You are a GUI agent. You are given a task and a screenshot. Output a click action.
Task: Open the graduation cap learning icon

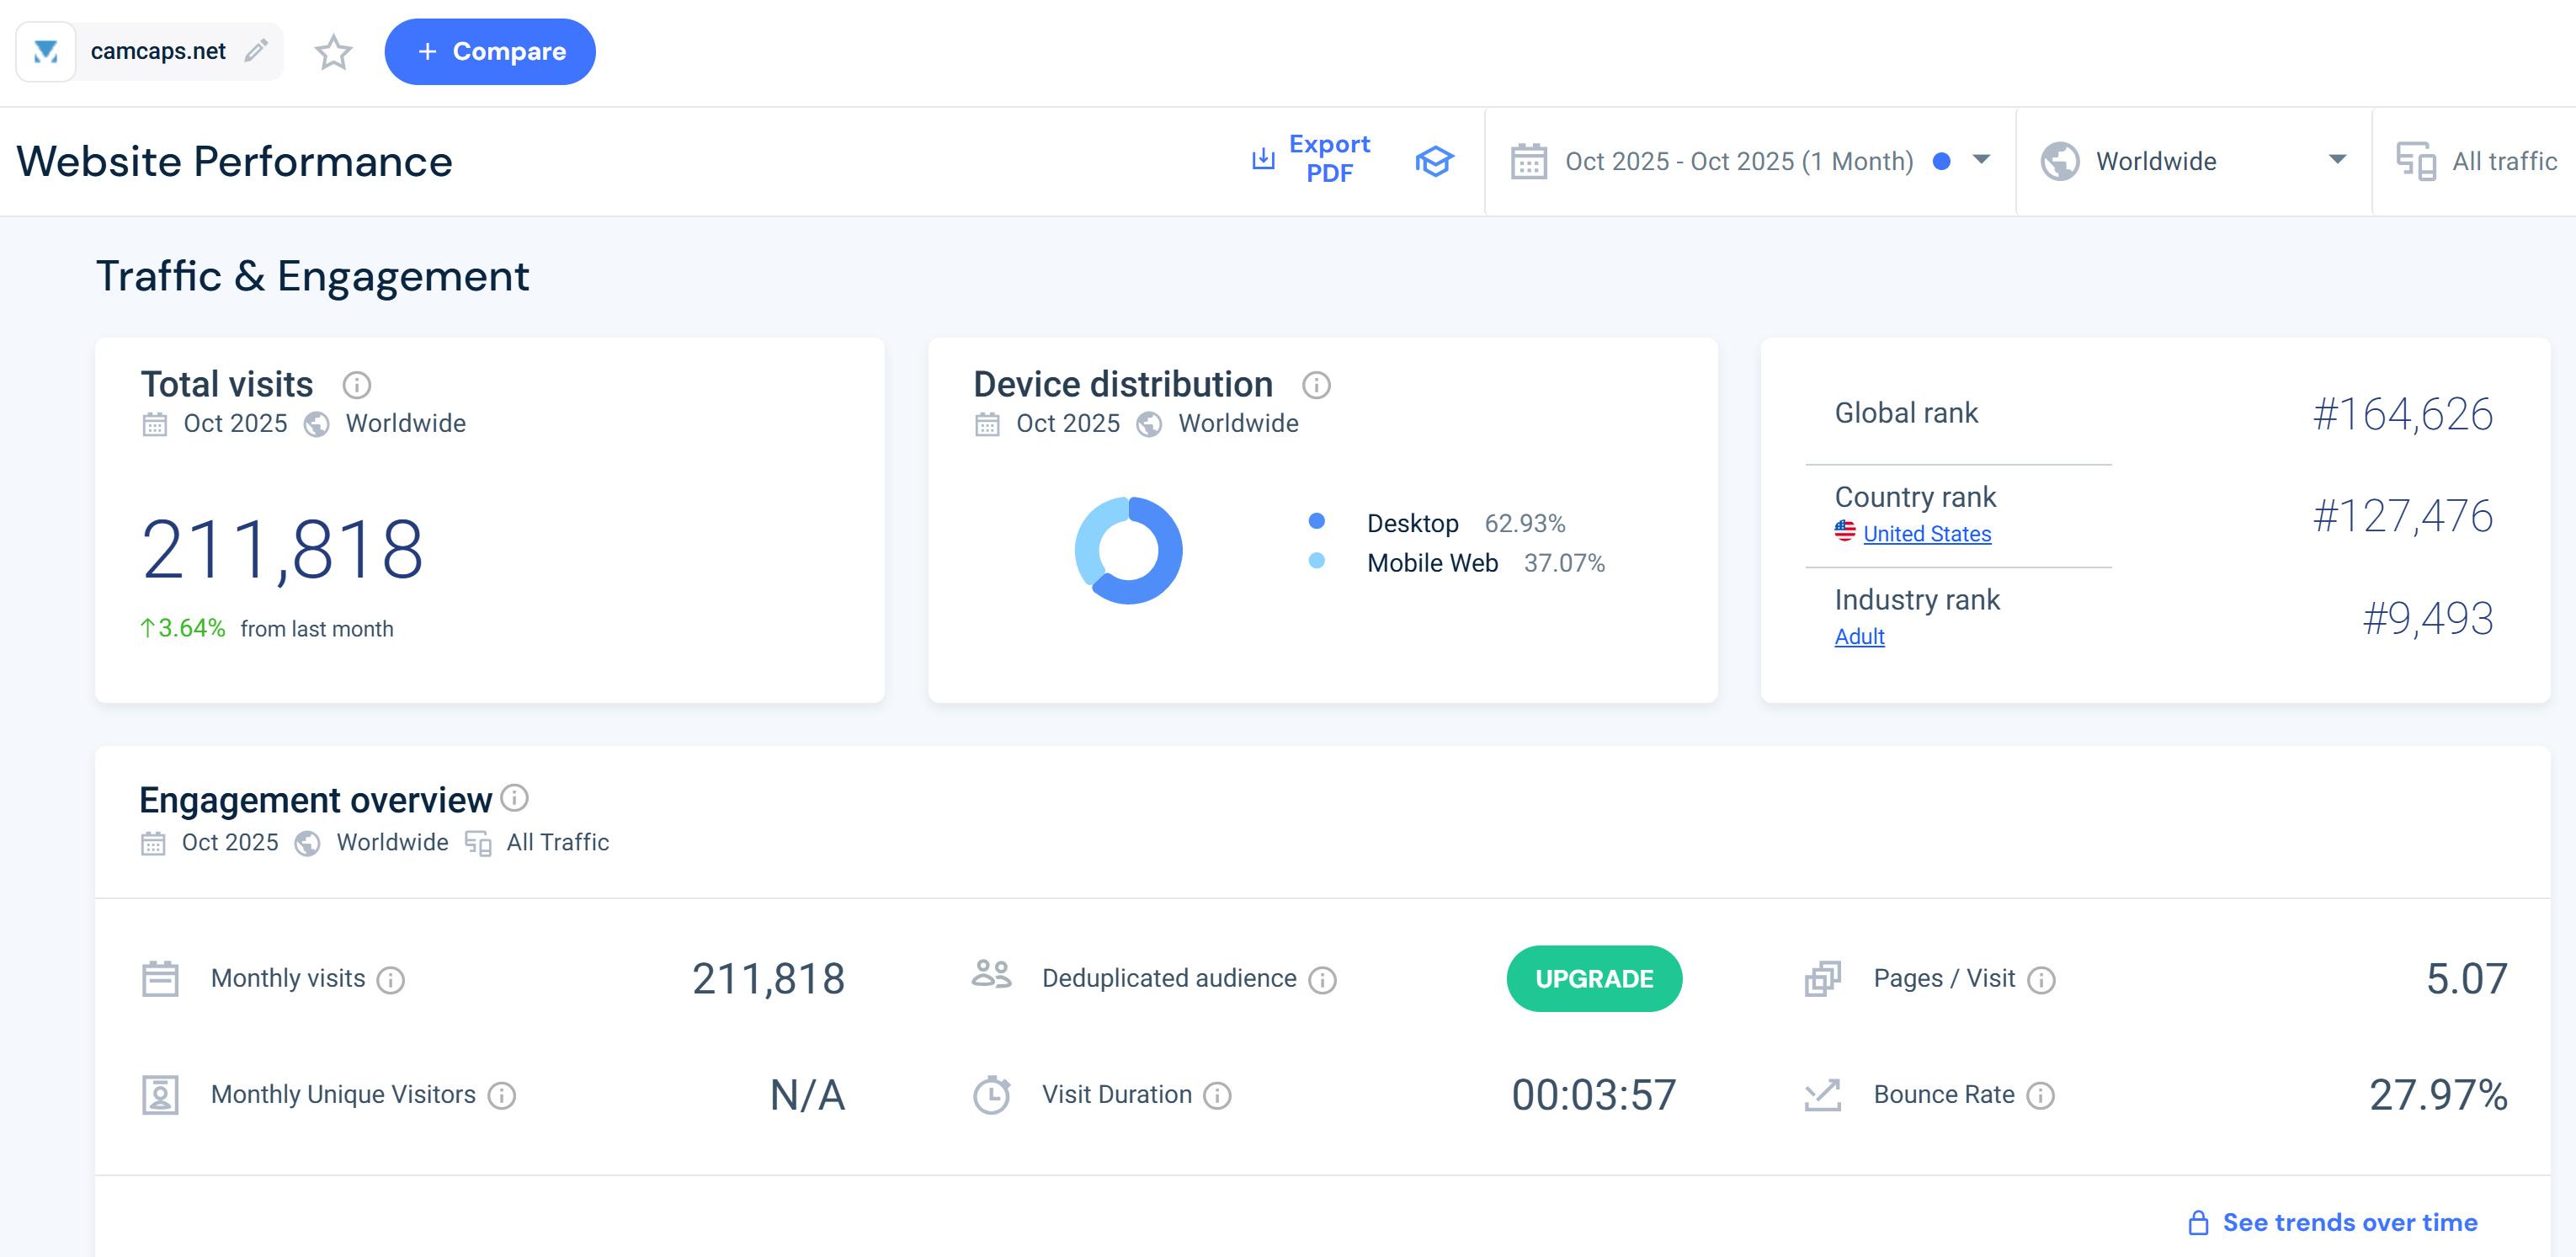1434,161
